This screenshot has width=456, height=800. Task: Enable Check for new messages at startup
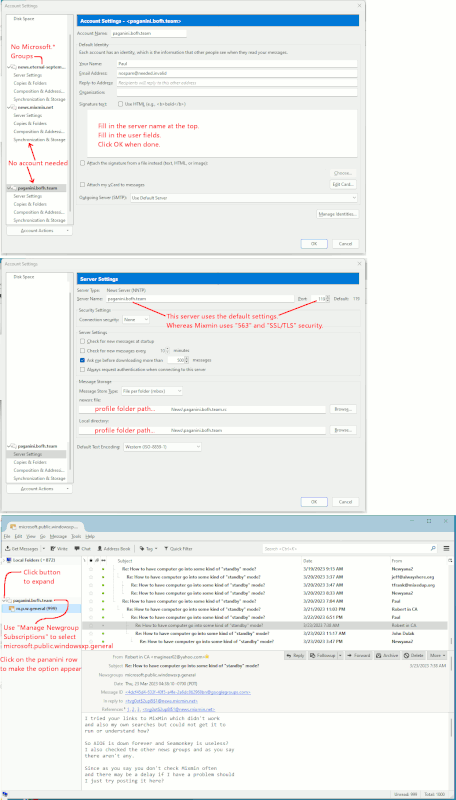(x=83, y=341)
